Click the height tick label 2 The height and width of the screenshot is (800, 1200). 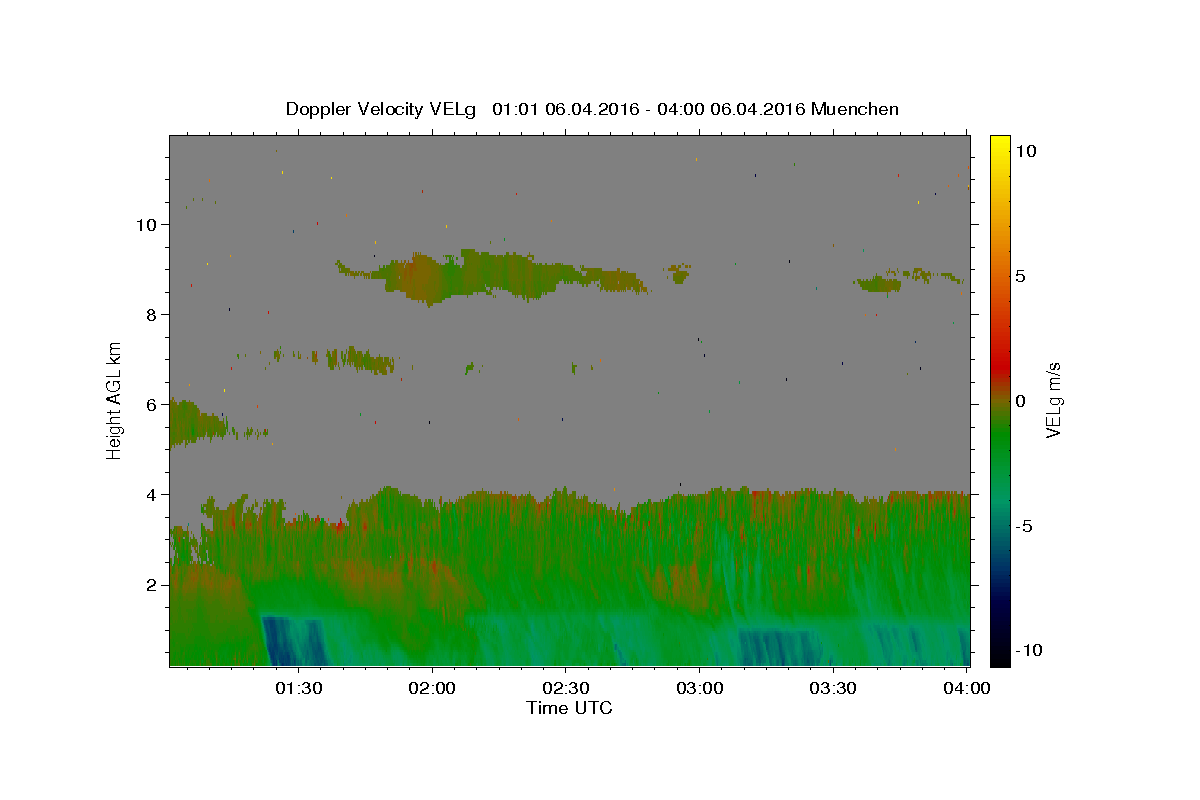tap(152, 584)
